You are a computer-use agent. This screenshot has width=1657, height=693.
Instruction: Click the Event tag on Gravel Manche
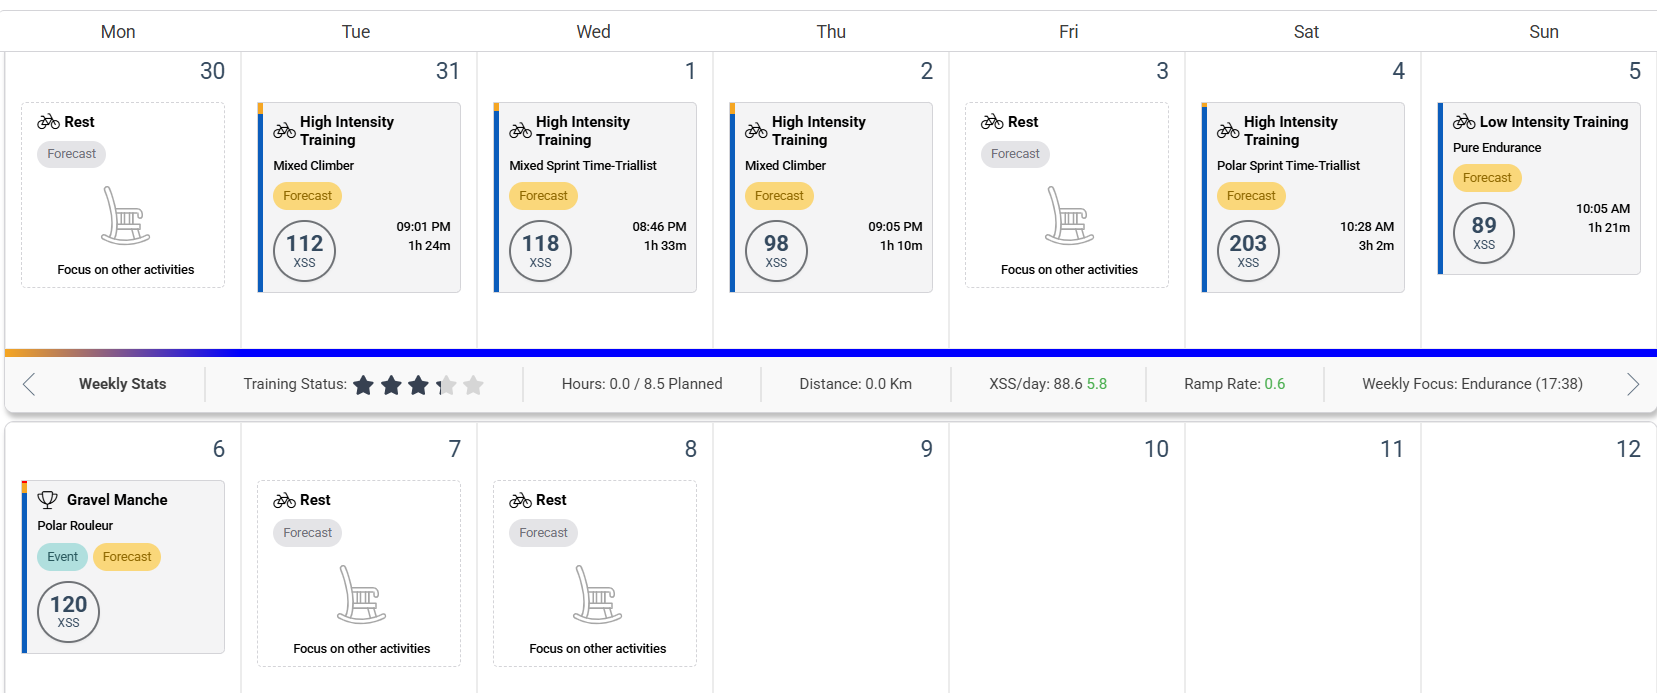click(x=62, y=557)
